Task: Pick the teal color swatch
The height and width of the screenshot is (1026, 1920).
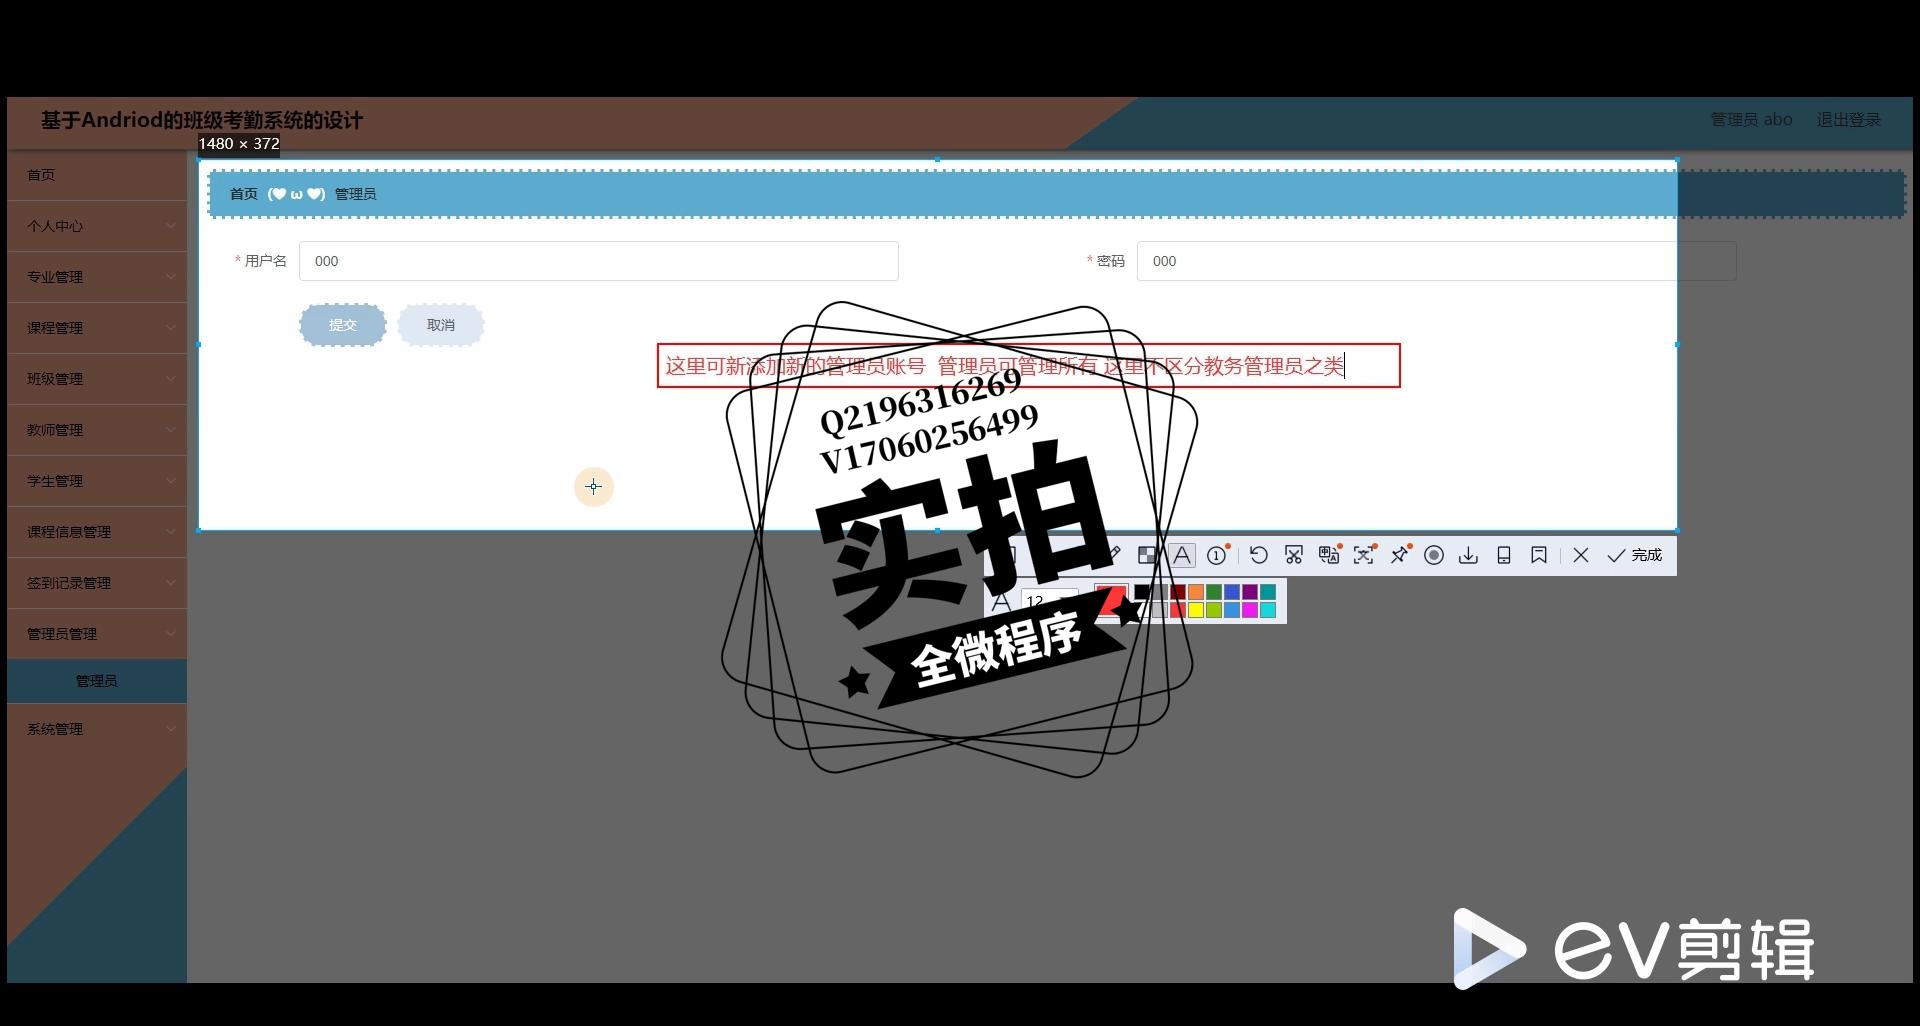Action: (x=1268, y=592)
